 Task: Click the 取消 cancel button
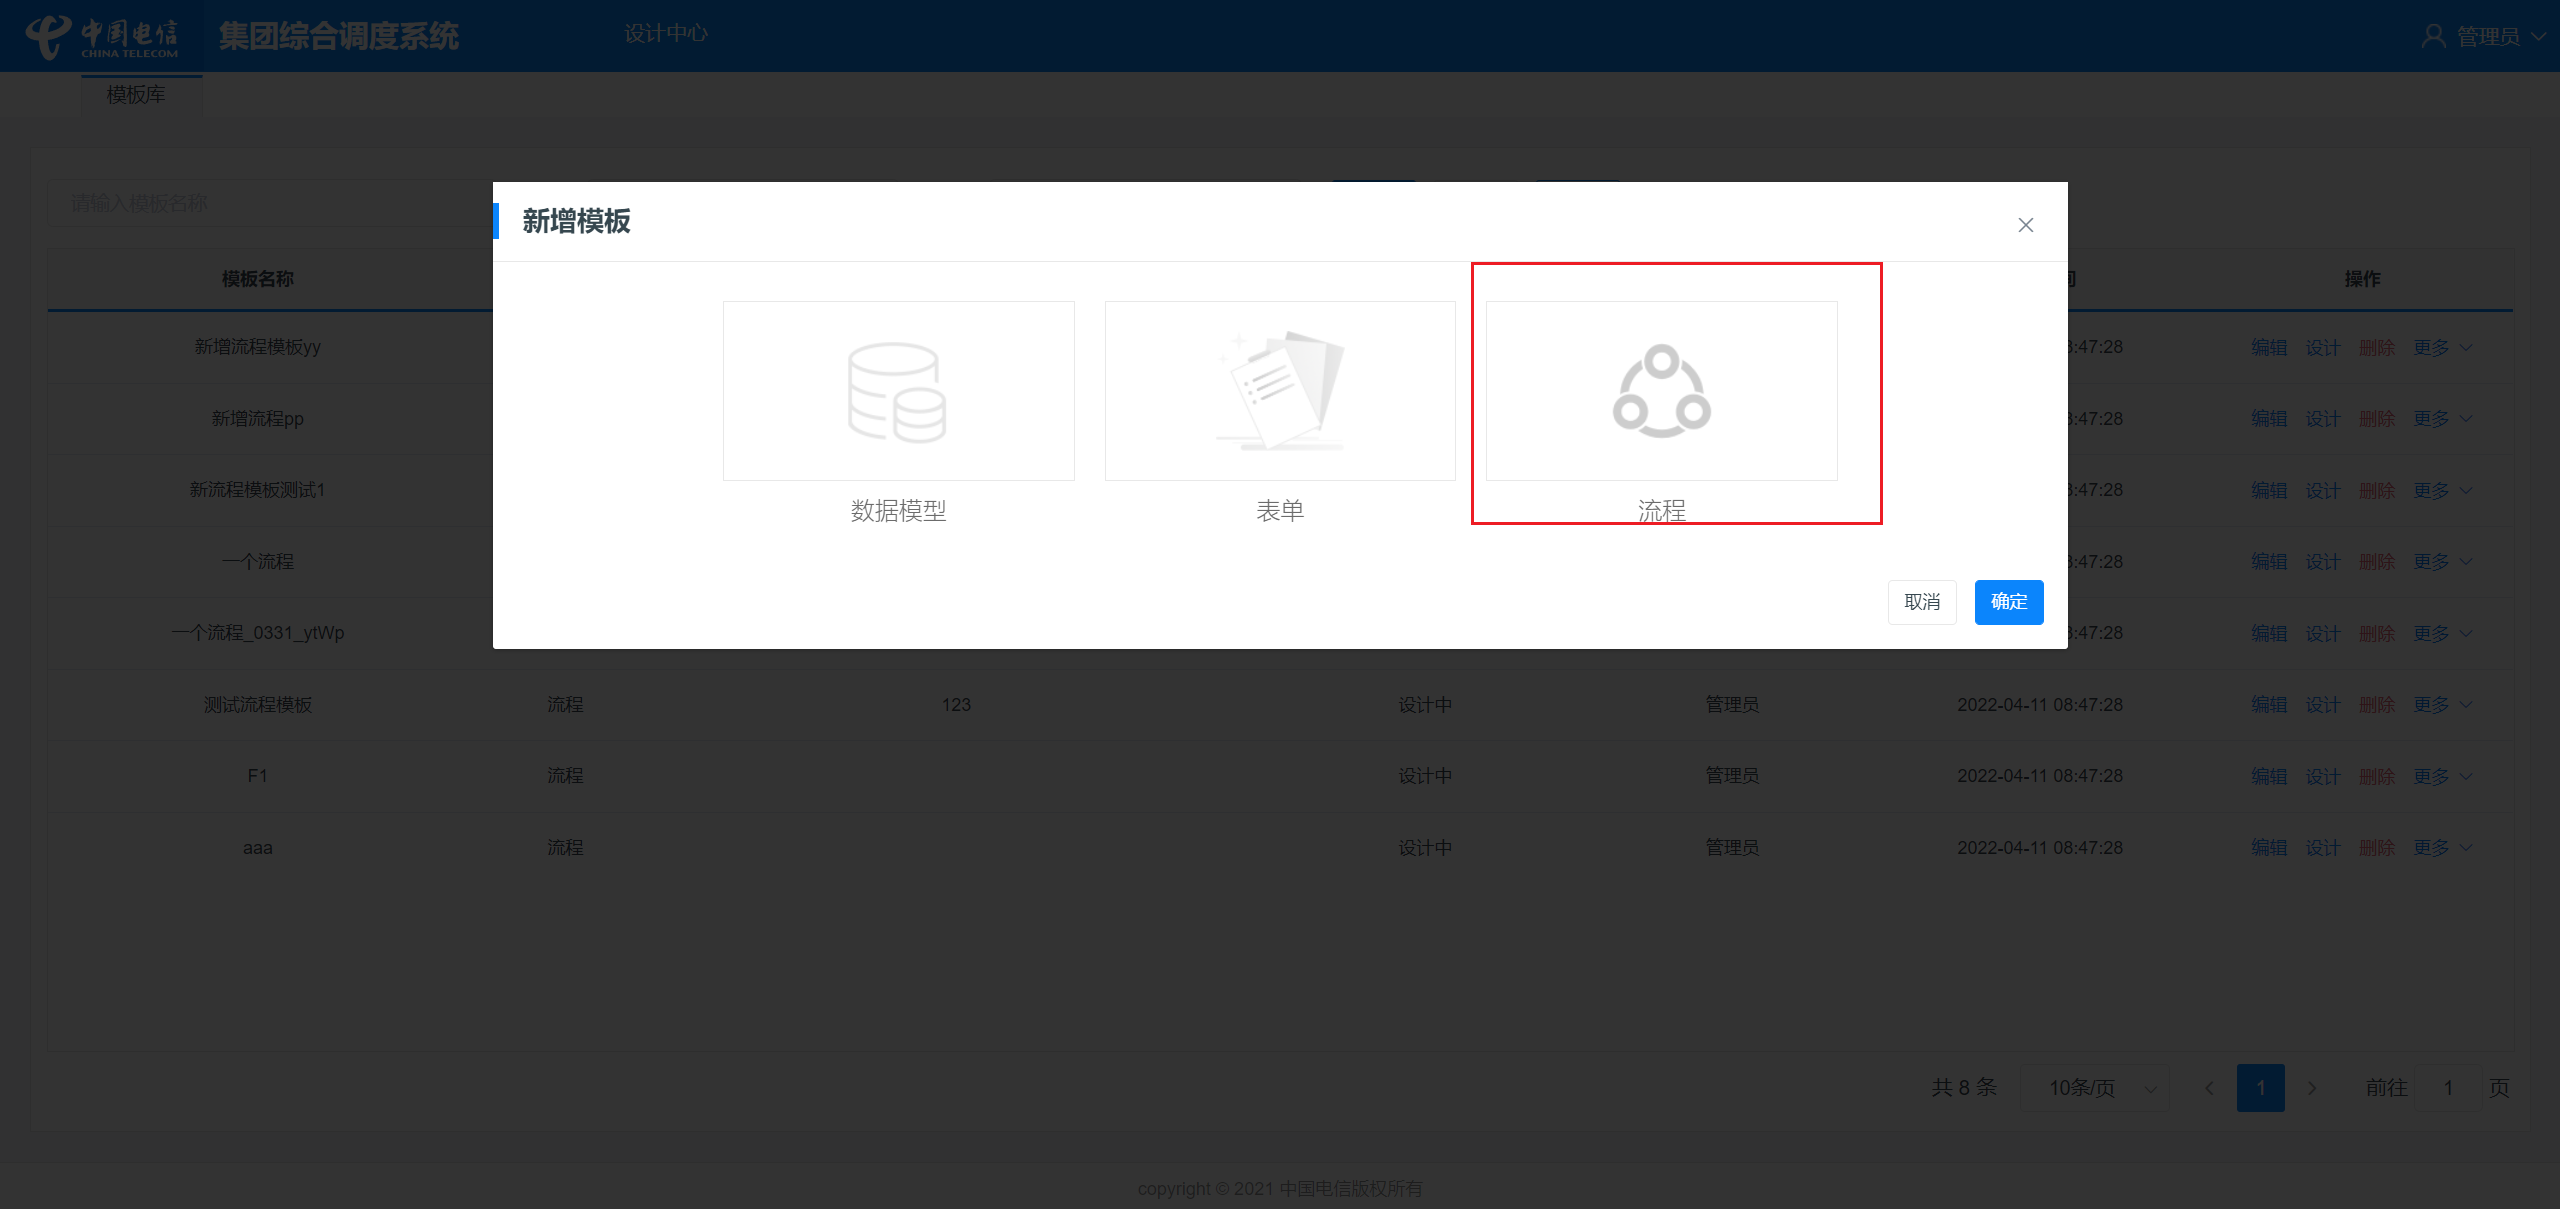[1921, 602]
